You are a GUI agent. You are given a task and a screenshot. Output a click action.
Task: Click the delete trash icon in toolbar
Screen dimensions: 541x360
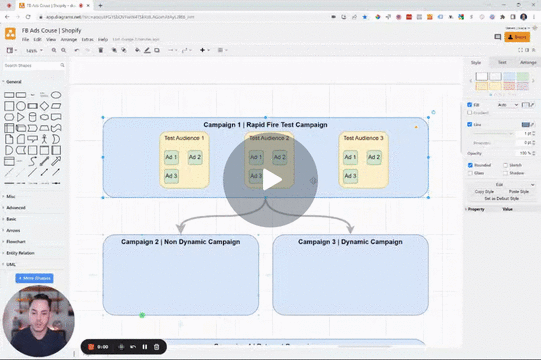[x=101, y=50]
